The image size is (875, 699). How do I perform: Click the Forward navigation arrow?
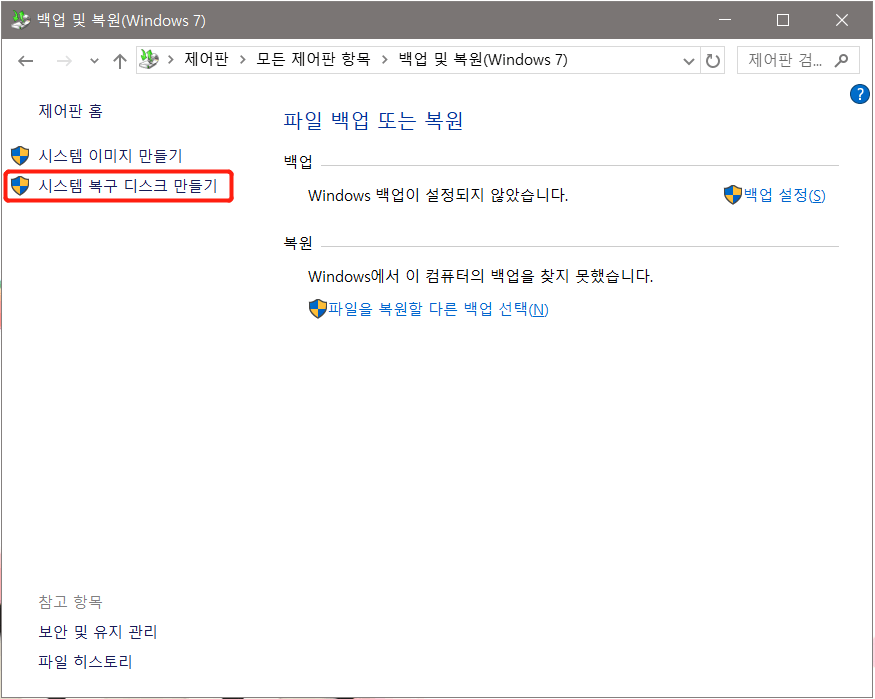(x=64, y=61)
